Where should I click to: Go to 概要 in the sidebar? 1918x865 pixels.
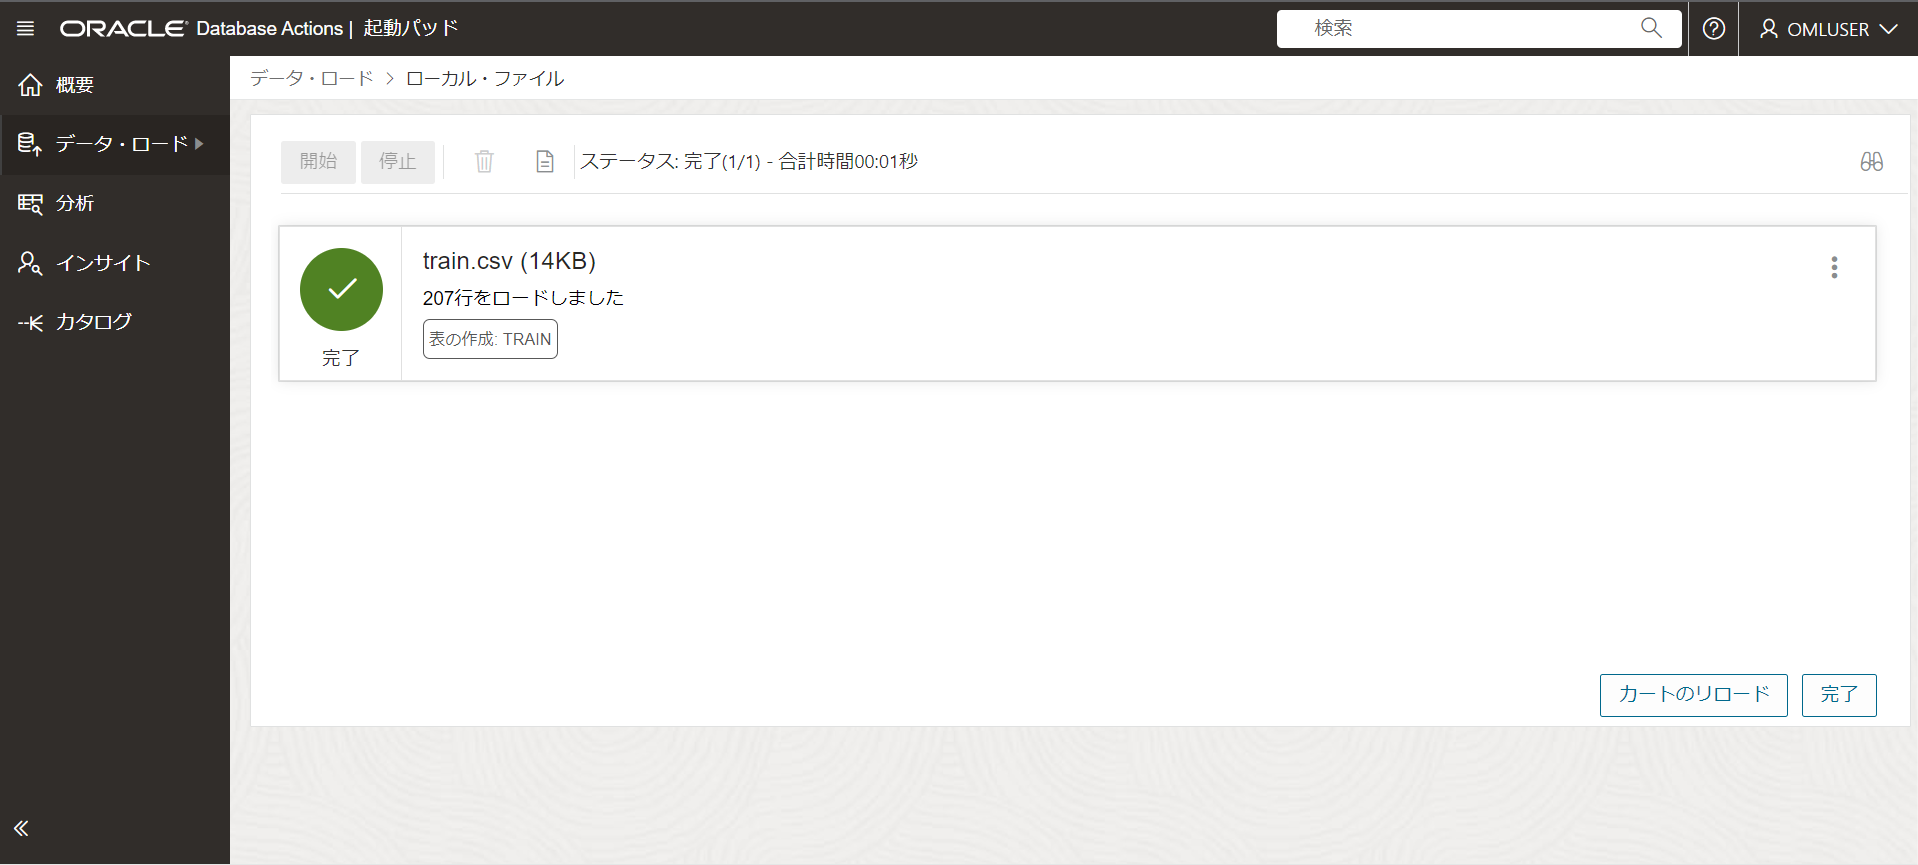tap(115, 85)
